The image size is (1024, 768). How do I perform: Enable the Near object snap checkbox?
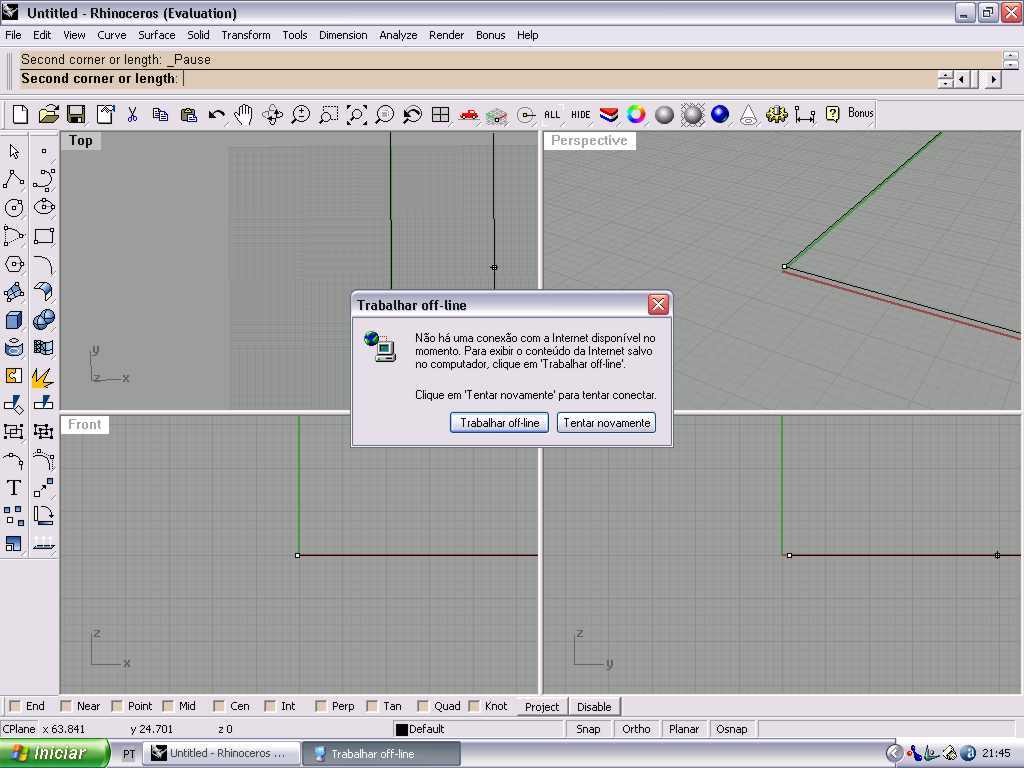tap(65, 706)
